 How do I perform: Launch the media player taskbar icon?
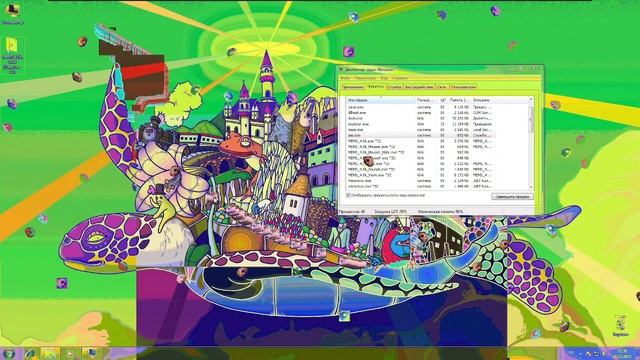(x=70, y=353)
